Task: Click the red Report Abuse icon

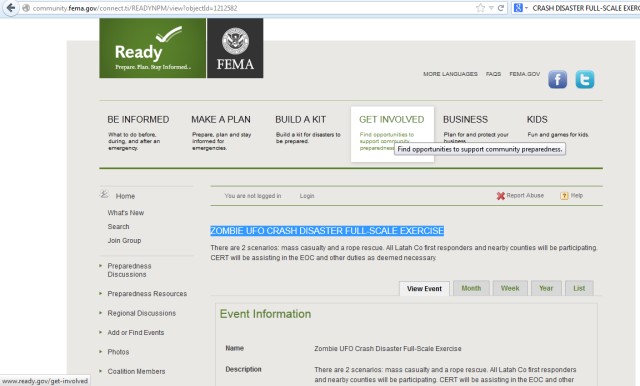Action: click(501, 196)
